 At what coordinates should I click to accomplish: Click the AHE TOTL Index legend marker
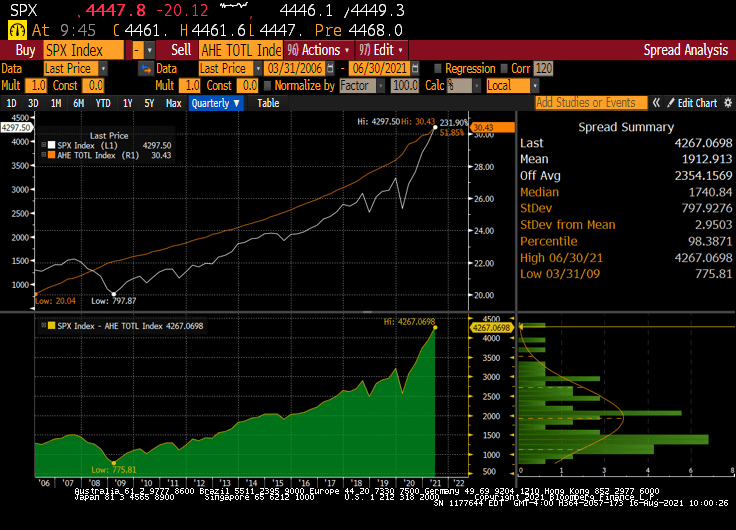tap(49, 156)
